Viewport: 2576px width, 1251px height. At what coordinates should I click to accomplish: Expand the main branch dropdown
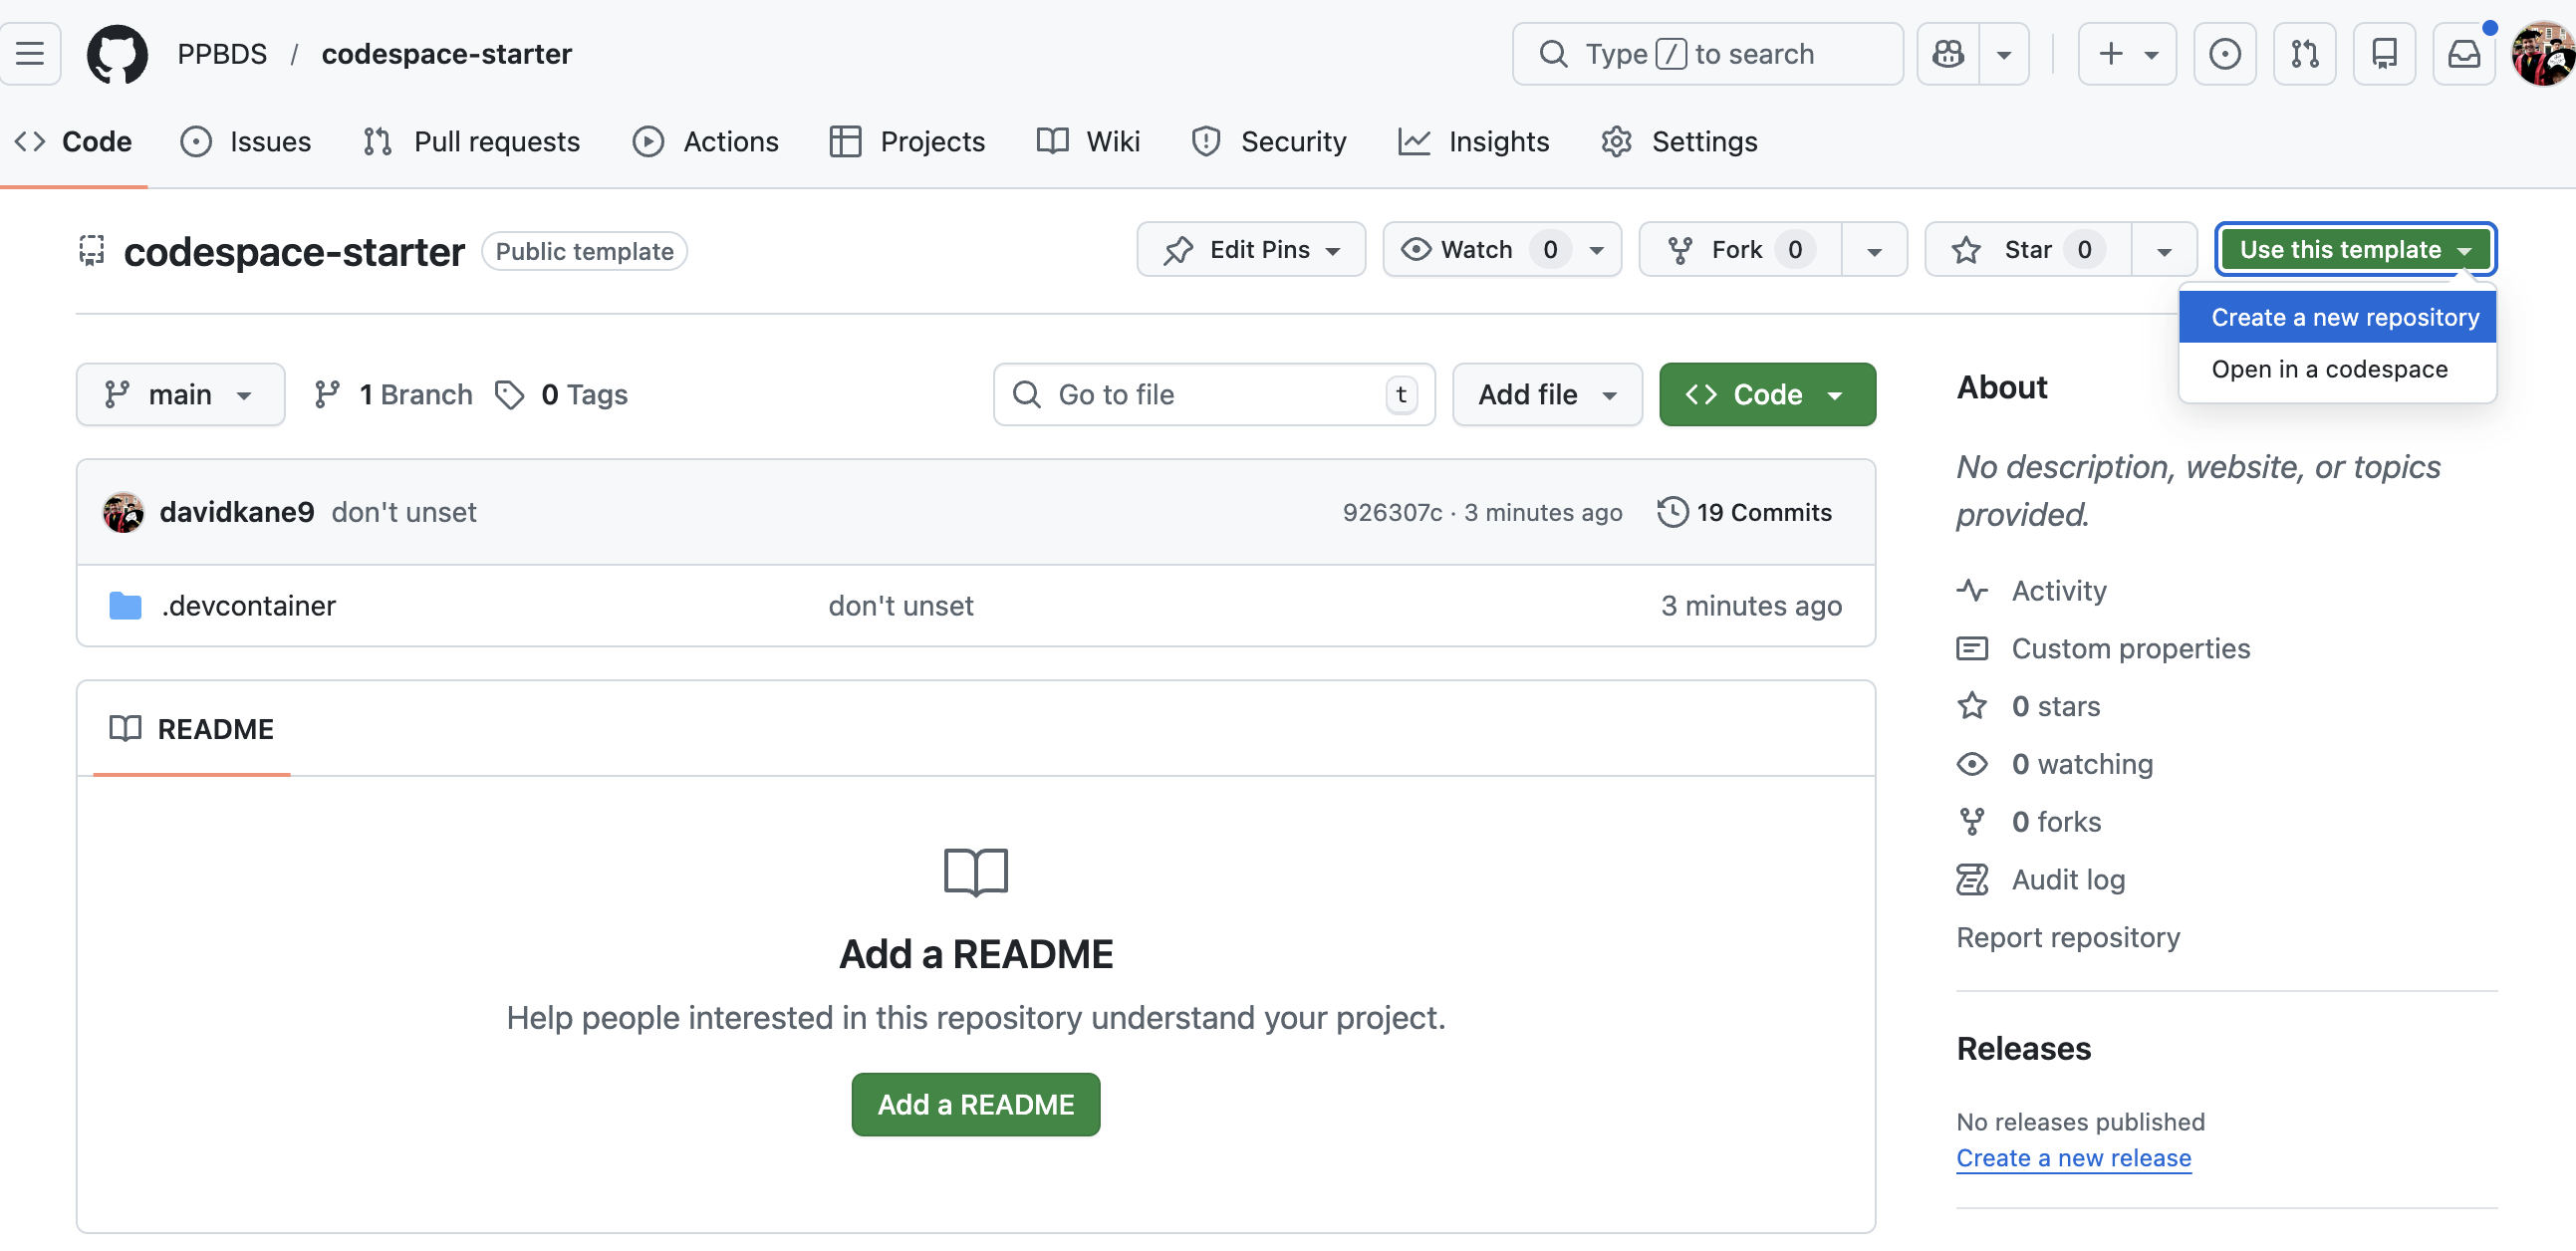180,395
